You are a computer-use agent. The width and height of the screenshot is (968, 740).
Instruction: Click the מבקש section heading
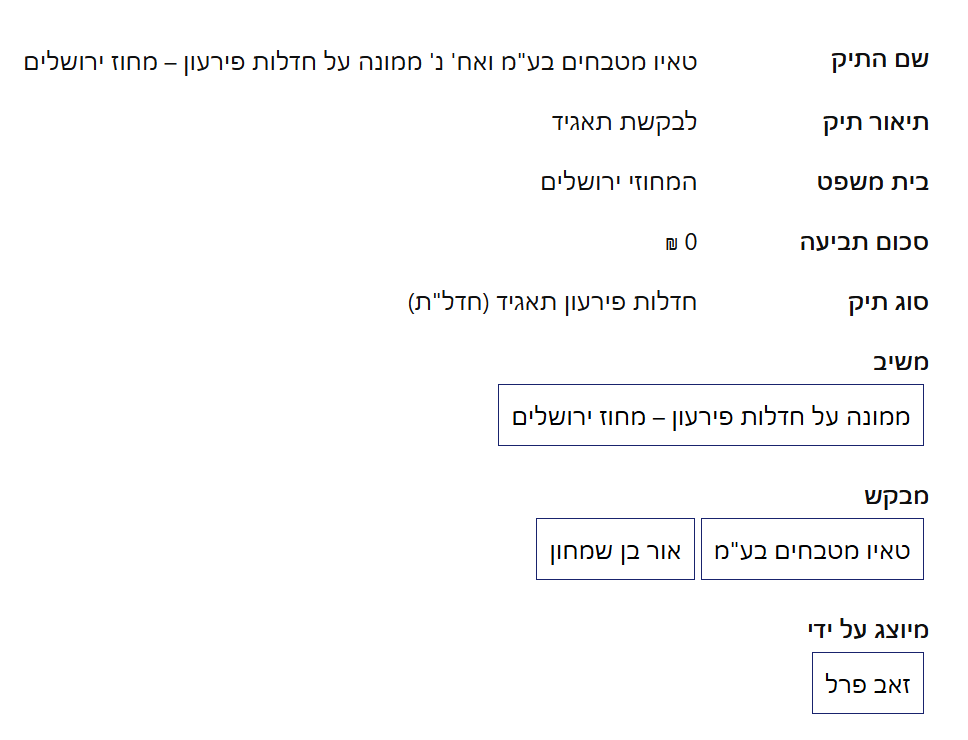pyautogui.click(x=896, y=495)
